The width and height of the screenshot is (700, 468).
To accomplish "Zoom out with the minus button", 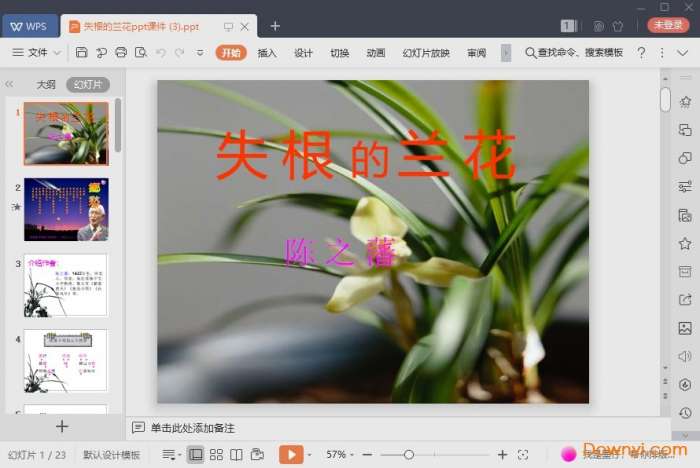I will pos(367,455).
